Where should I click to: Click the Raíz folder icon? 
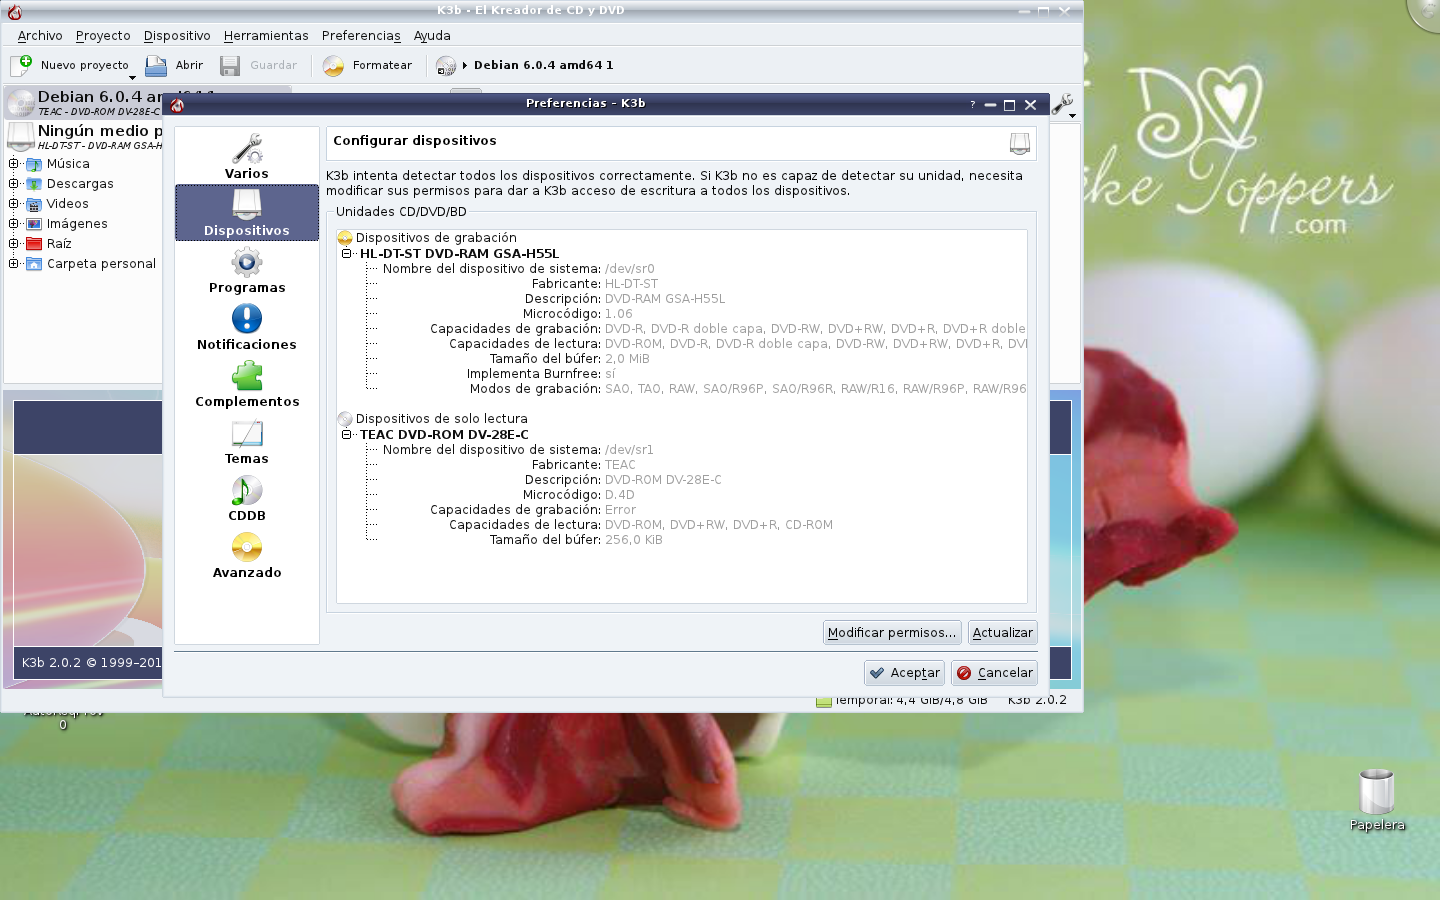[x=34, y=244]
